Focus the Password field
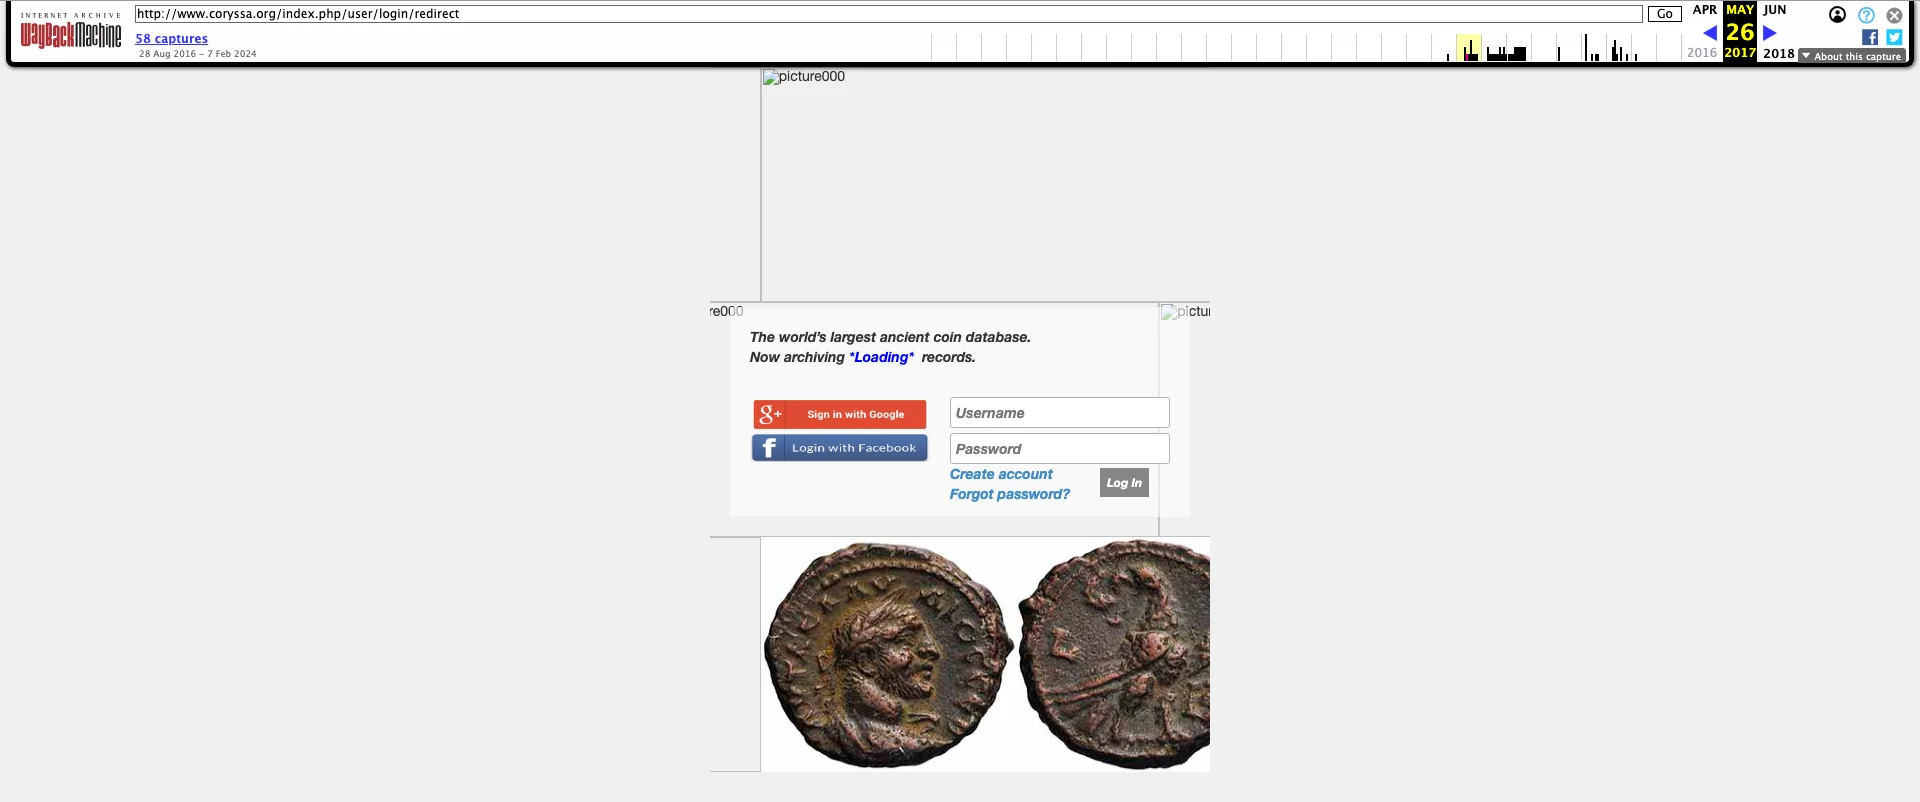The image size is (1920, 802). (x=1059, y=449)
